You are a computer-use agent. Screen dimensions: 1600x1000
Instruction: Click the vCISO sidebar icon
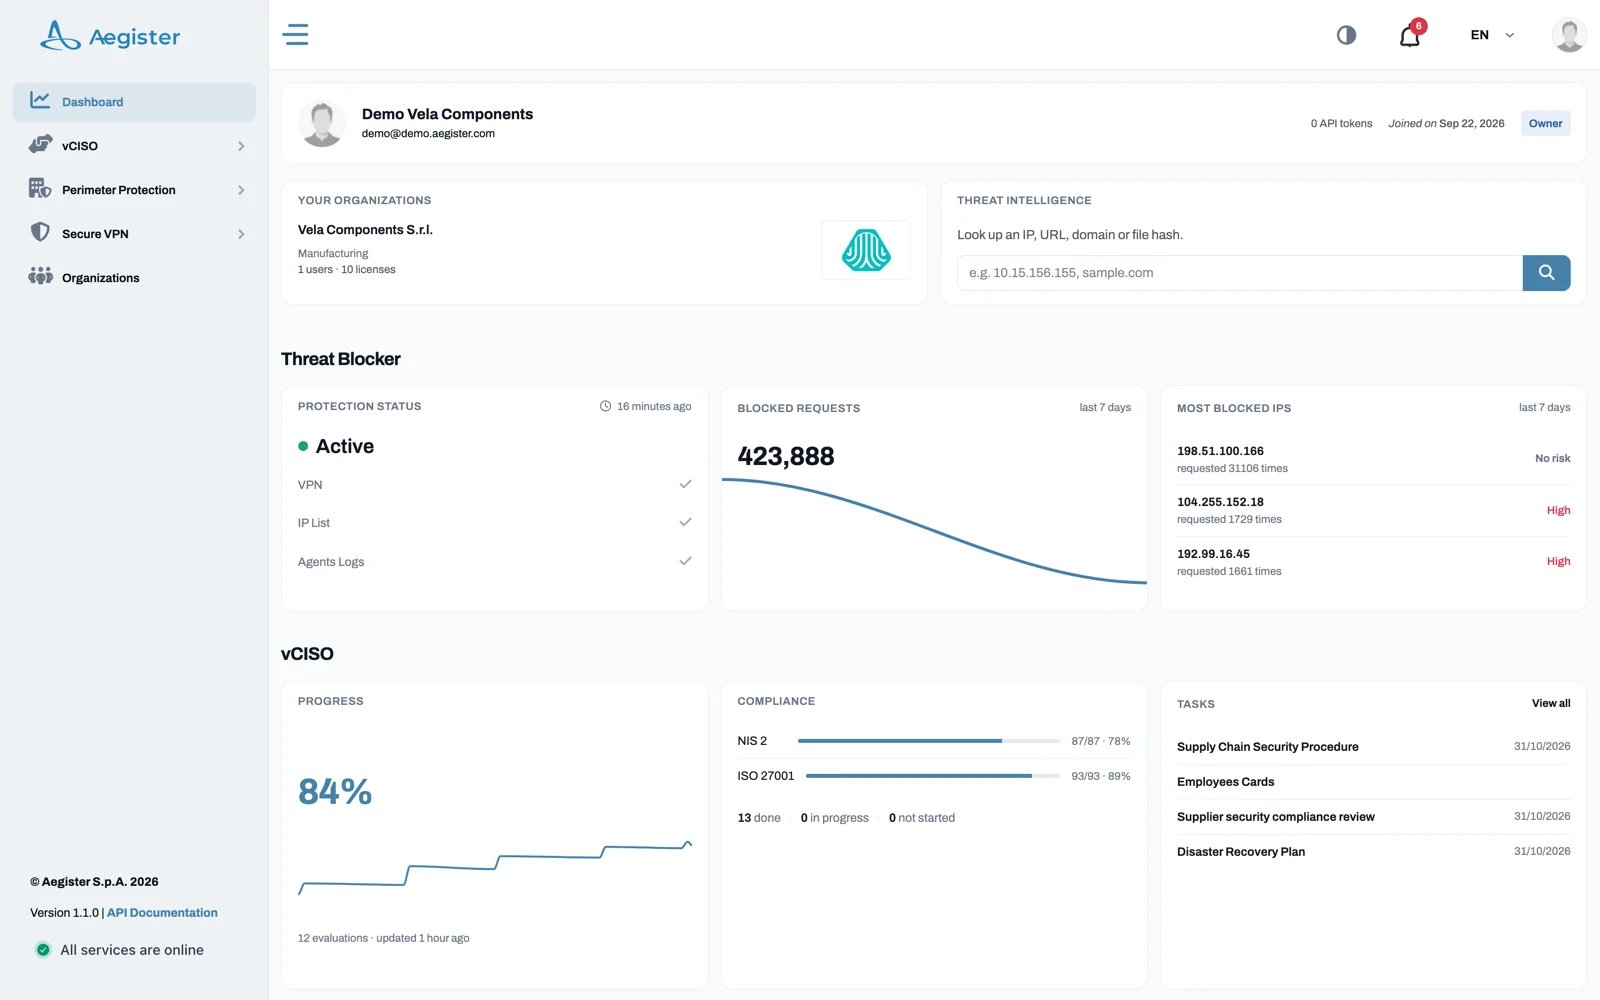coord(40,145)
